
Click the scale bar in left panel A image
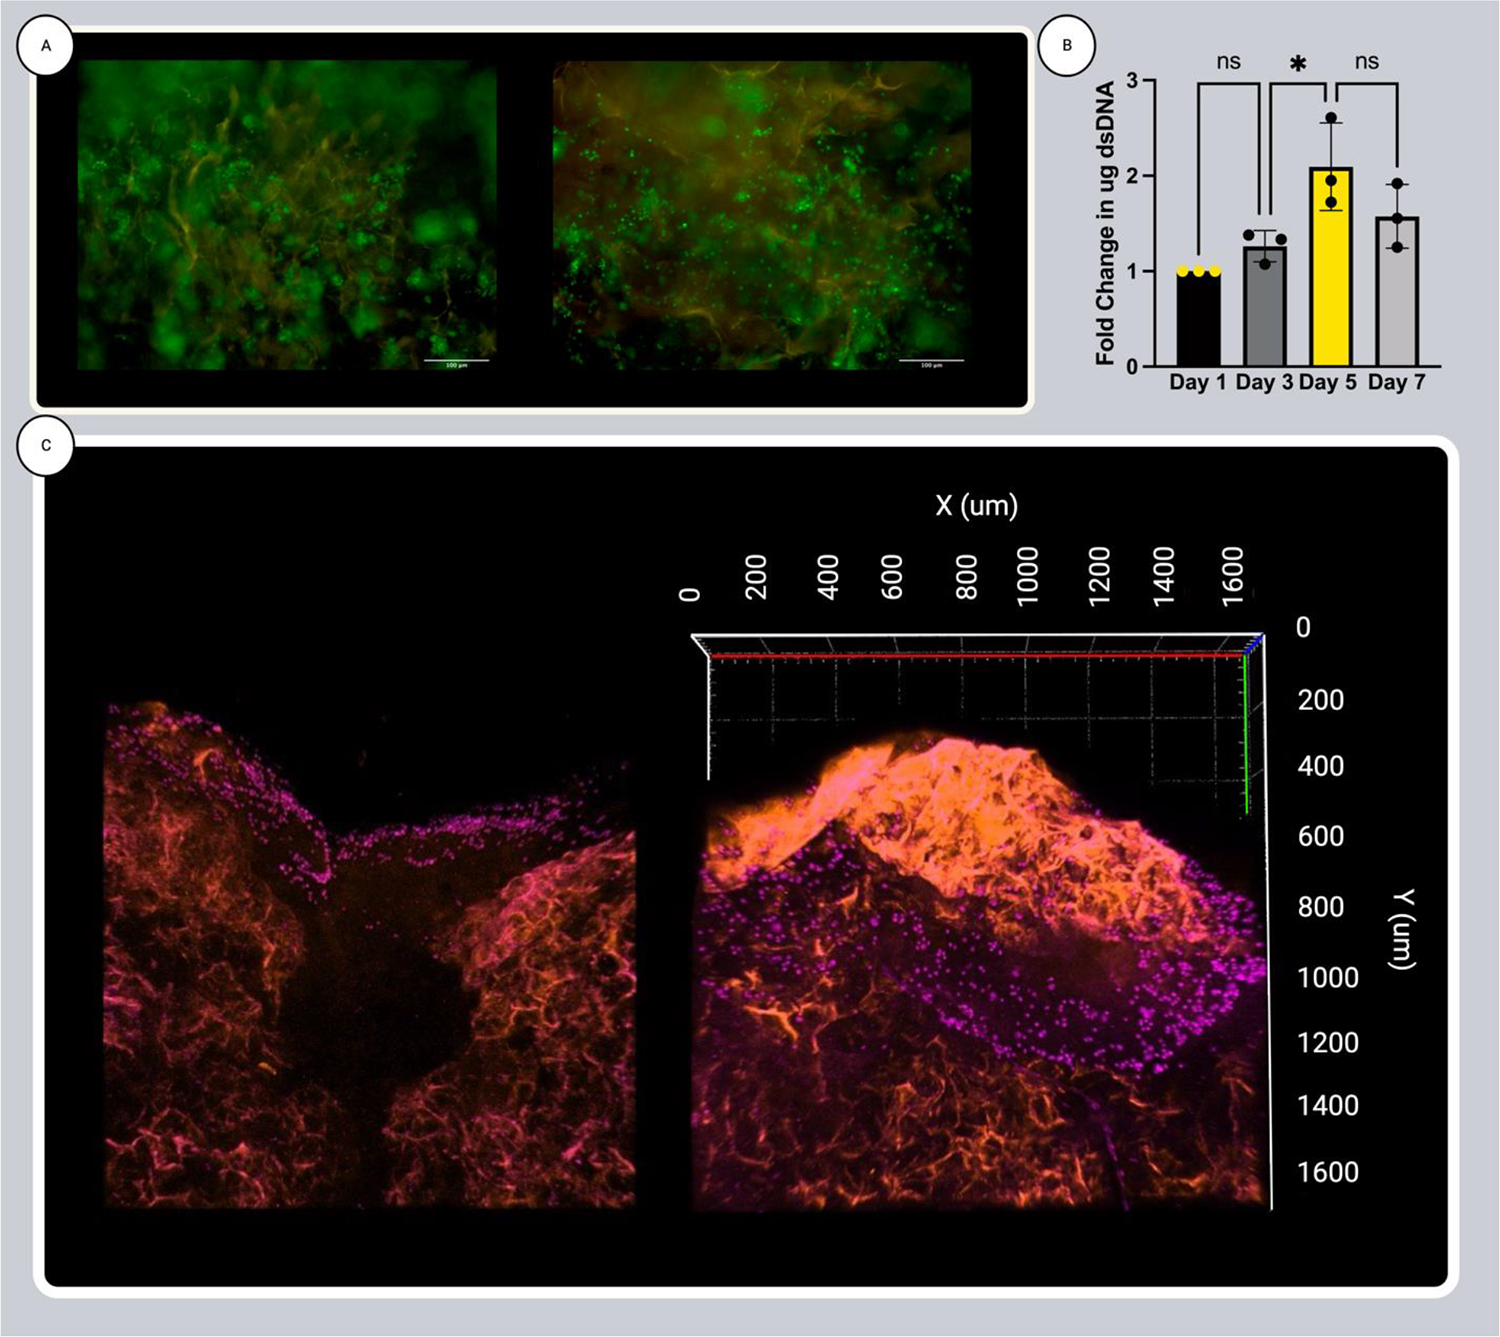(456, 361)
